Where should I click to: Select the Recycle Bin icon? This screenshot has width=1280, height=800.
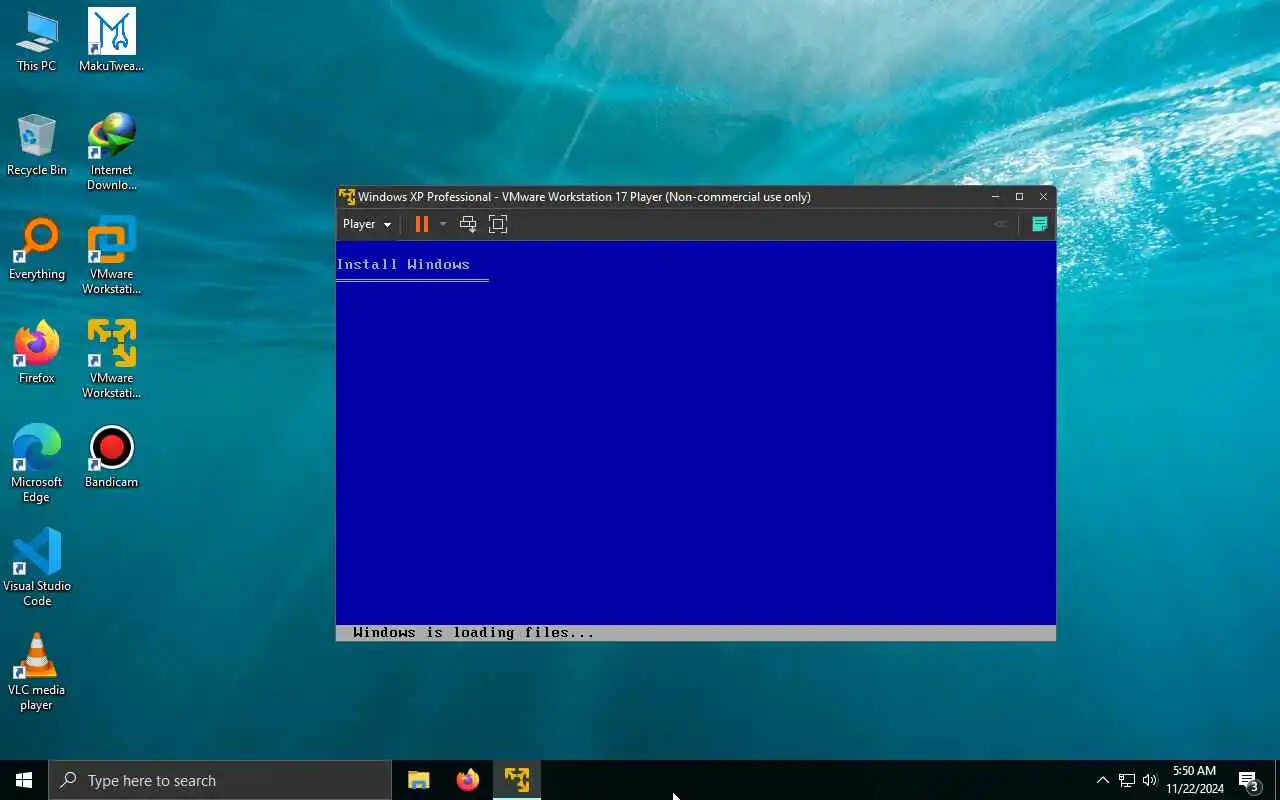click(x=37, y=146)
